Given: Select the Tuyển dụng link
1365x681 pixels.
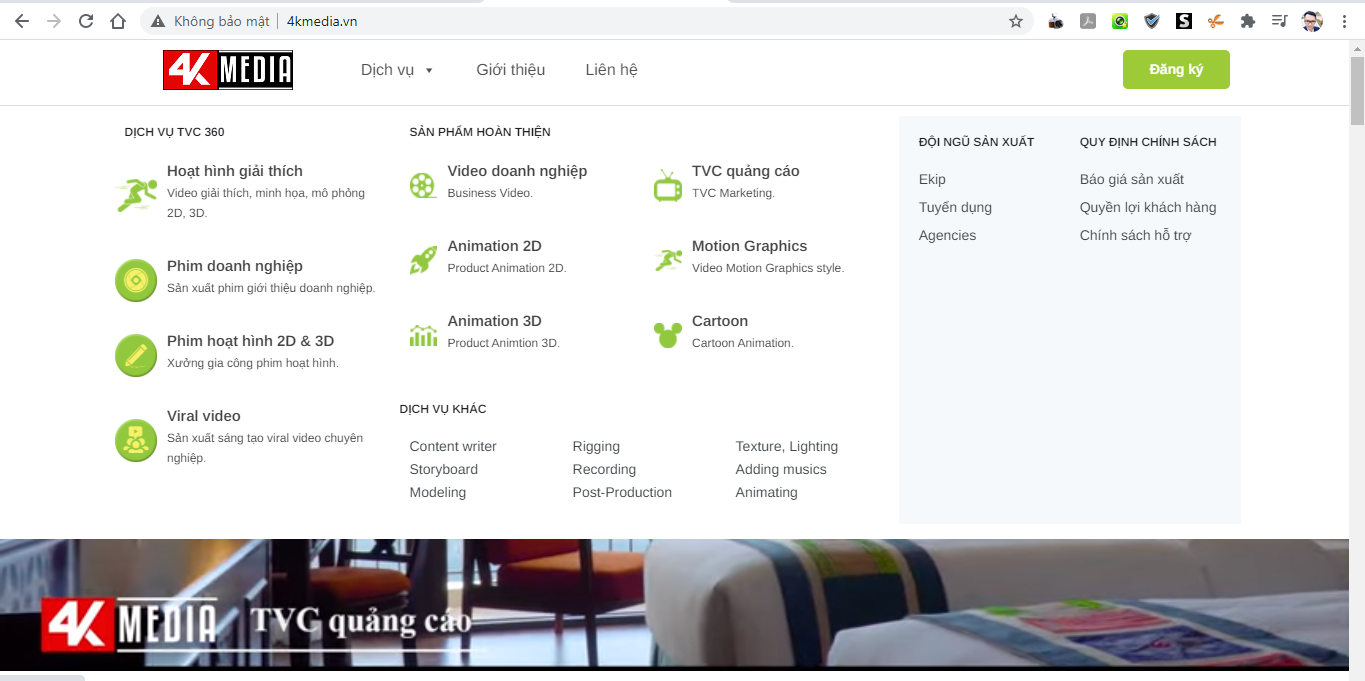Looking at the screenshot, I should click(955, 208).
